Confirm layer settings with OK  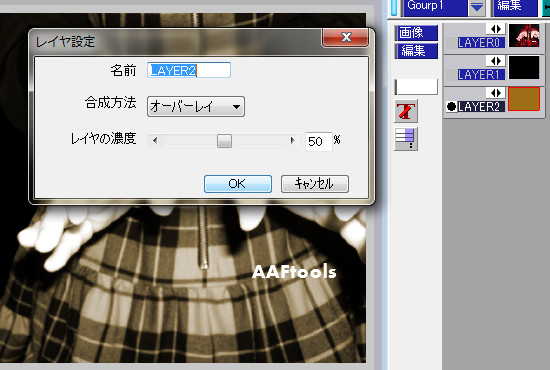click(x=238, y=184)
